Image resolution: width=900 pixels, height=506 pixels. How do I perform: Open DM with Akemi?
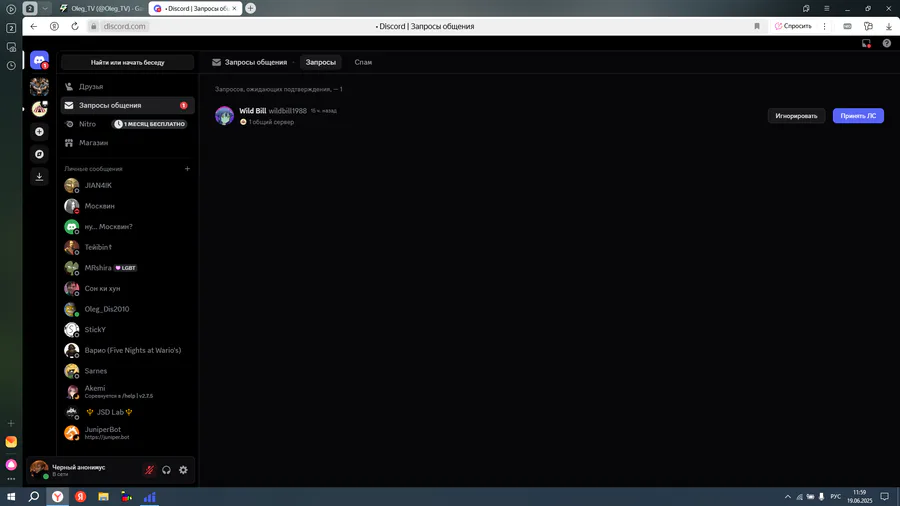click(x=127, y=392)
